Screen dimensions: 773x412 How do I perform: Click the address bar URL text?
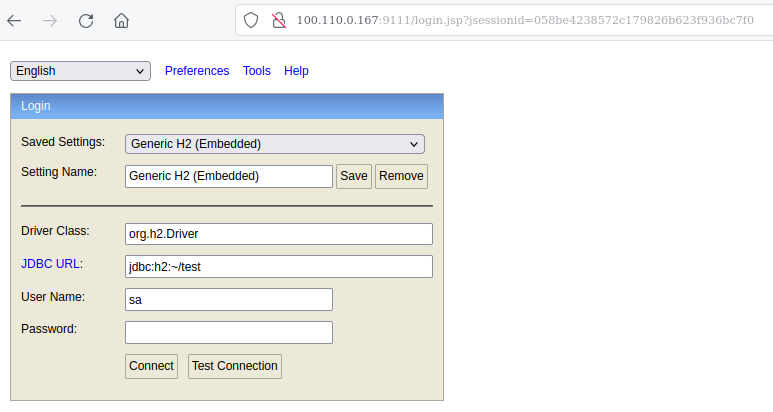(525, 20)
